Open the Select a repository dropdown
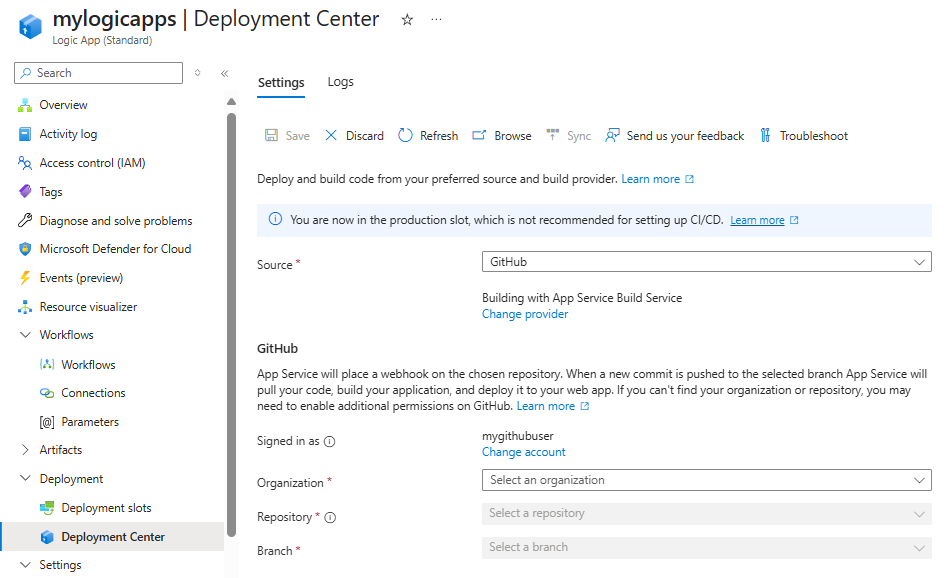The image size is (944, 578). coord(706,514)
